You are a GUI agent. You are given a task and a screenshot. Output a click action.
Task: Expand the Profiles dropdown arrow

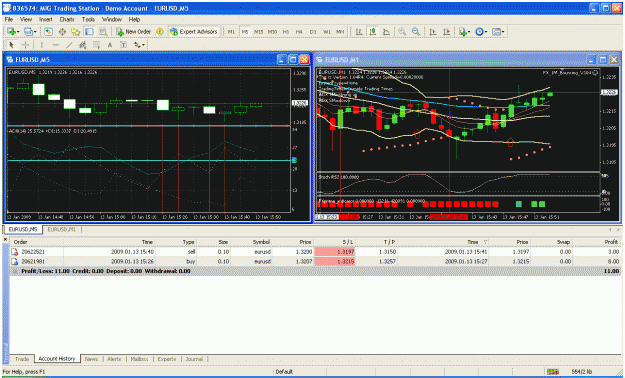point(35,32)
